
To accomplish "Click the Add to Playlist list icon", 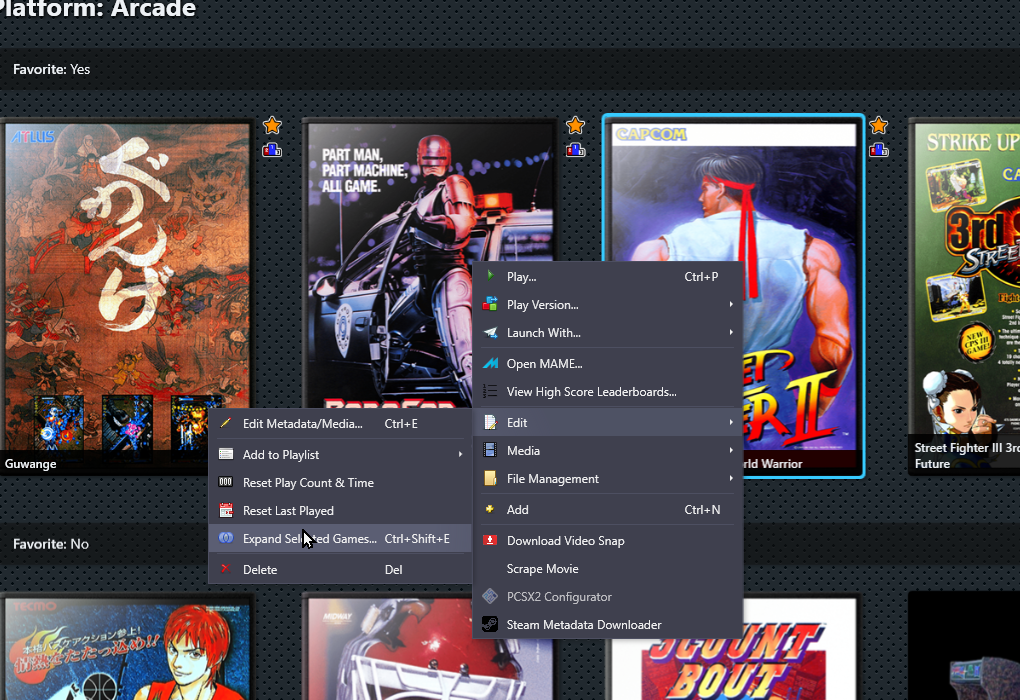I will point(226,454).
